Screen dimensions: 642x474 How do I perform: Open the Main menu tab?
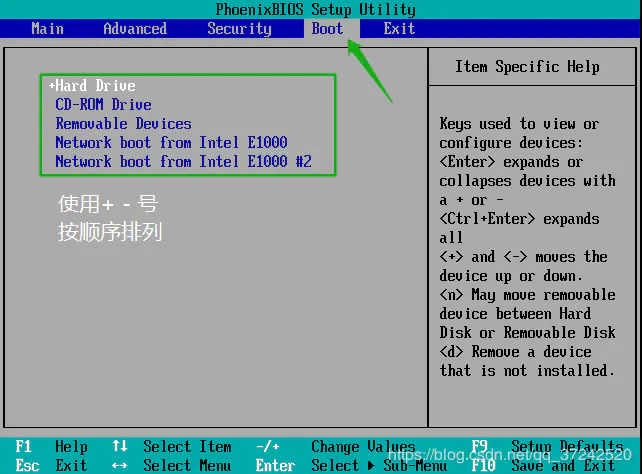coord(47,29)
